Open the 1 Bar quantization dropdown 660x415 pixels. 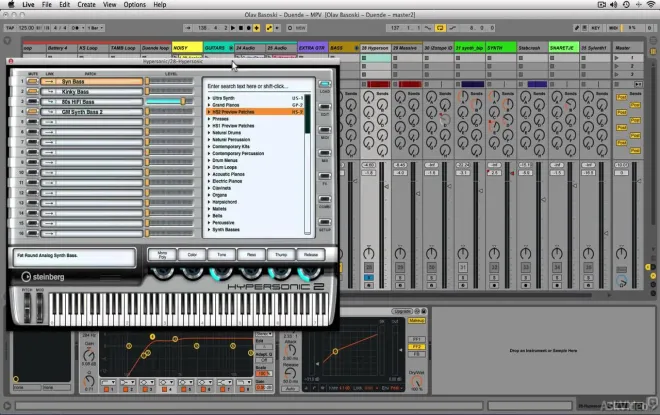(x=95, y=28)
